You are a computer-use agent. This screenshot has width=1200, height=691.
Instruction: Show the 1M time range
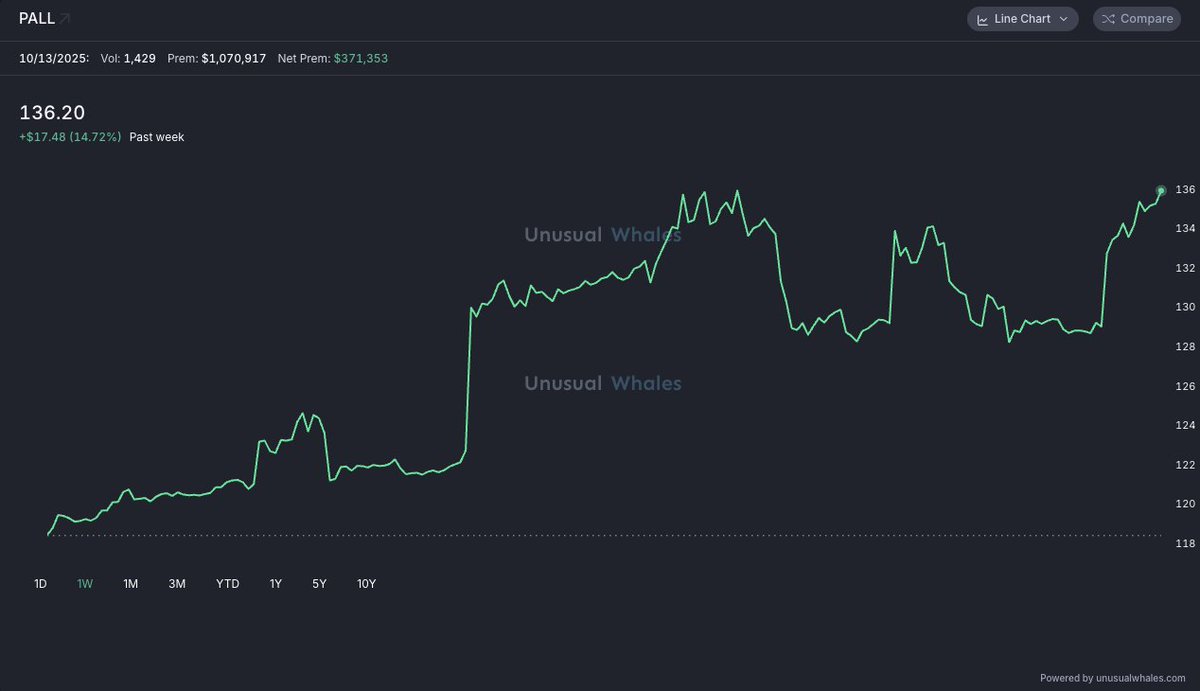(130, 584)
